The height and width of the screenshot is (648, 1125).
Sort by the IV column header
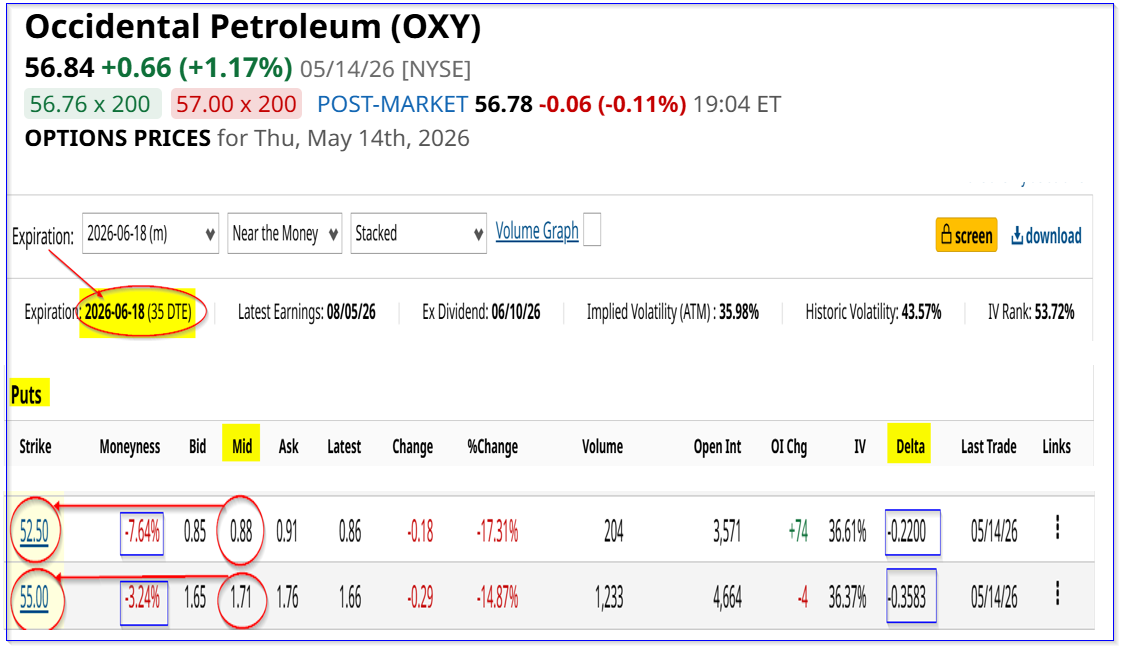click(x=860, y=446)
